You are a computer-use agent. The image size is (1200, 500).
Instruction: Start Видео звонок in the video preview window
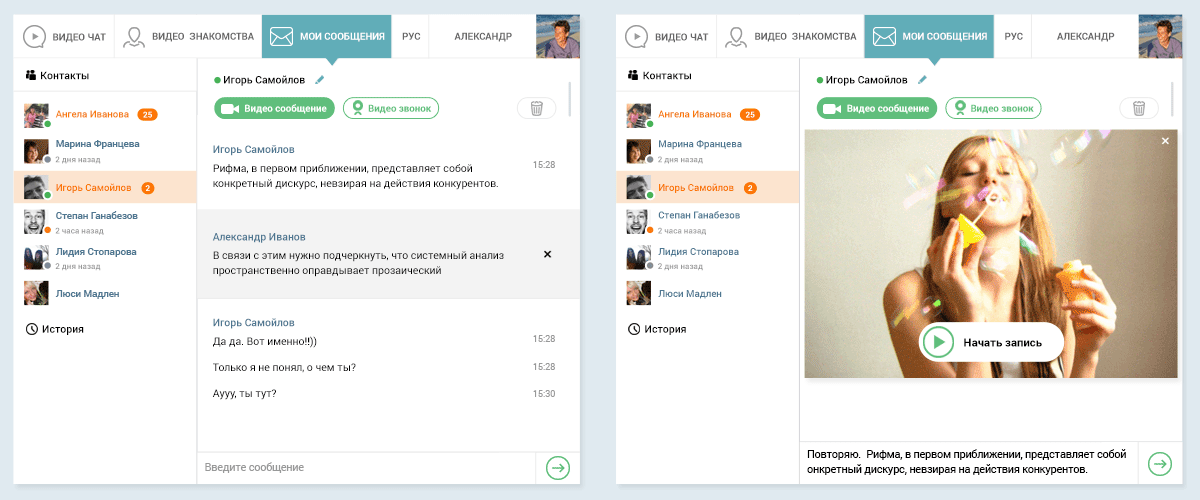(x=994, y=108)
